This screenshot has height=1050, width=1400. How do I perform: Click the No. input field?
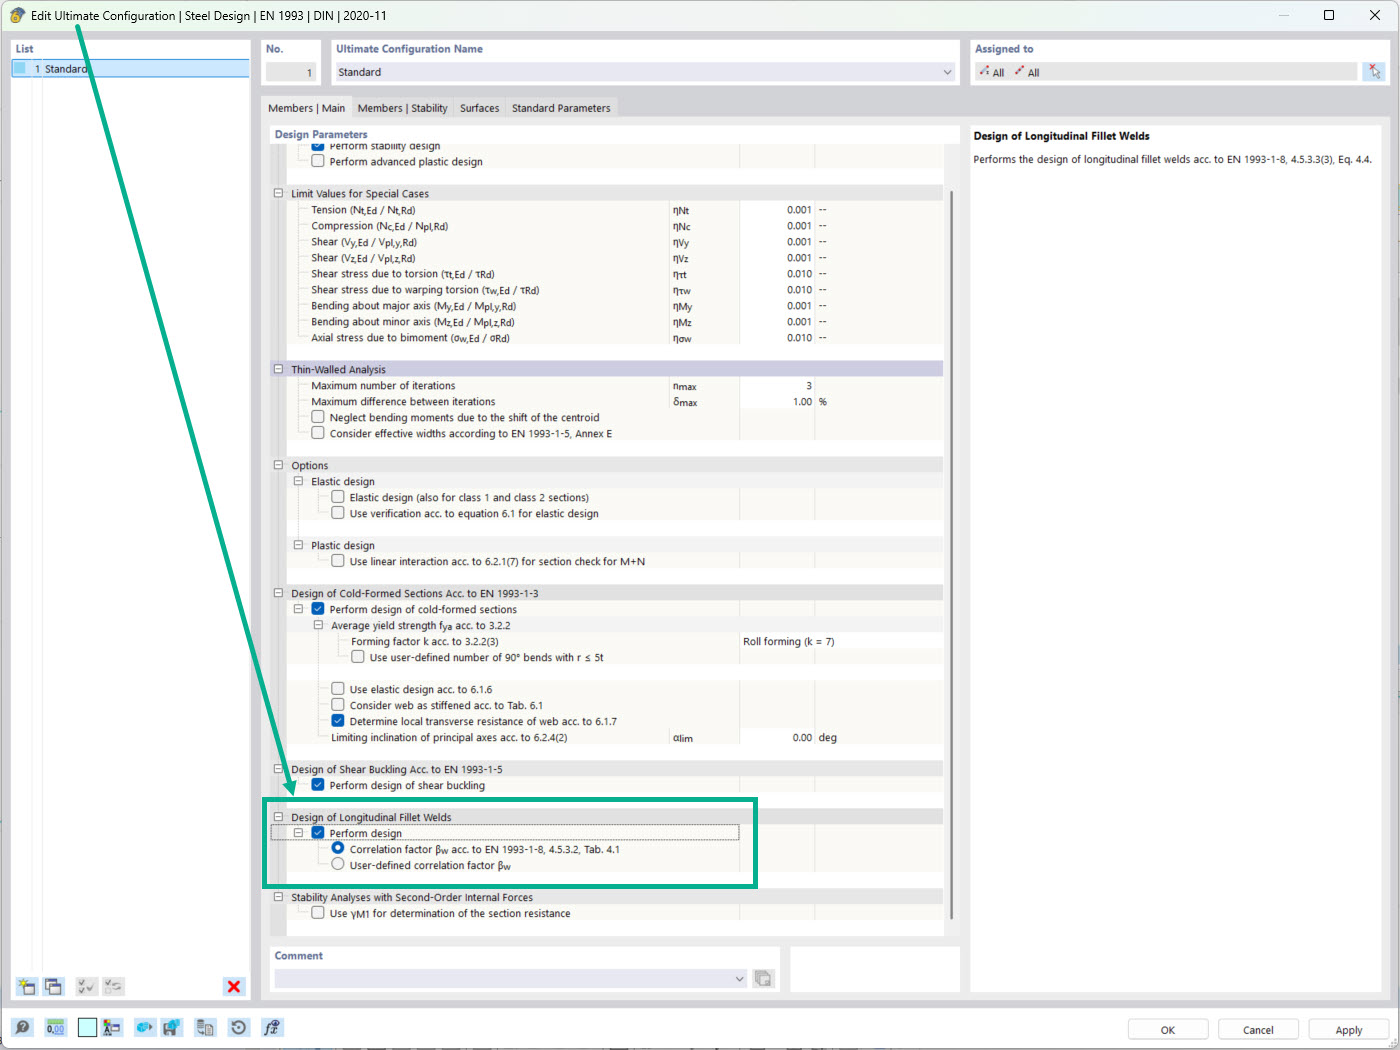tap(290, 72)
